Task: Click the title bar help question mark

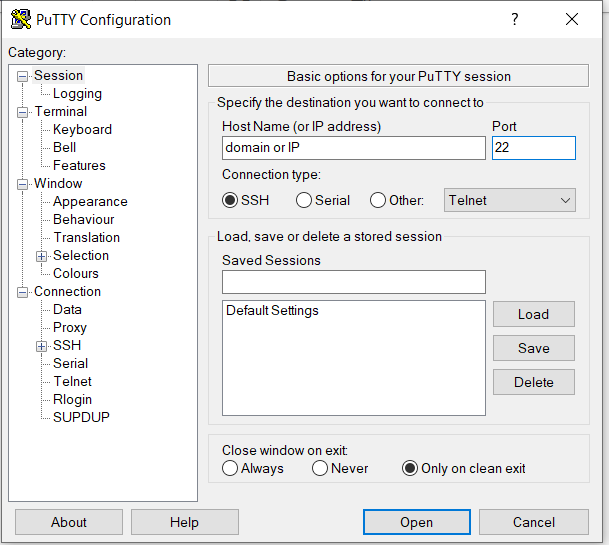Action: [515, 19]
